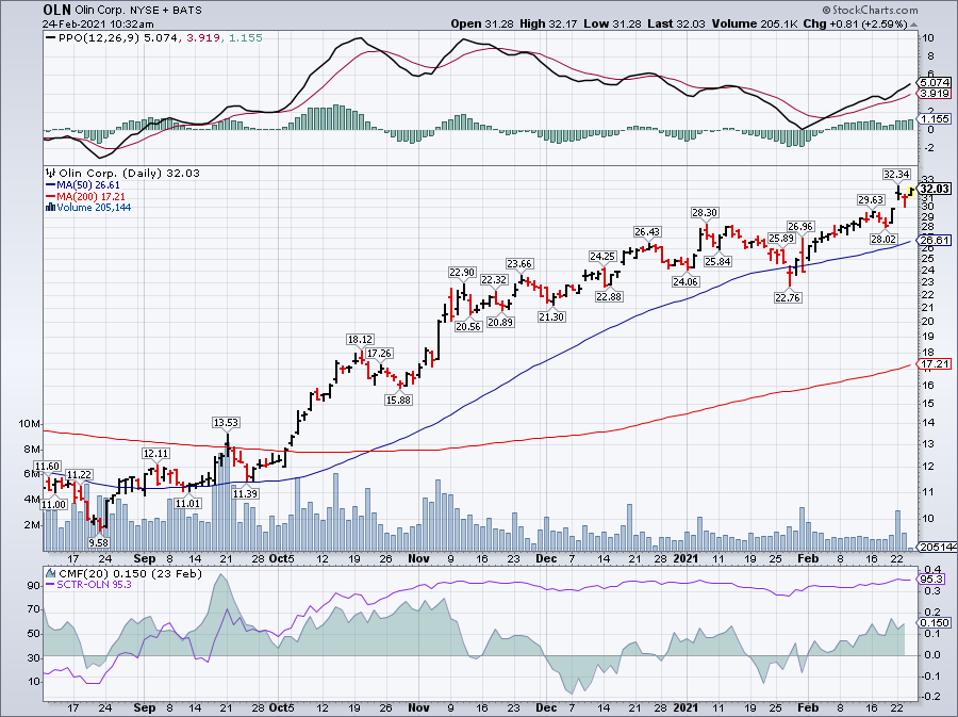Click the 22.88 price label

[x=609, y=296]
